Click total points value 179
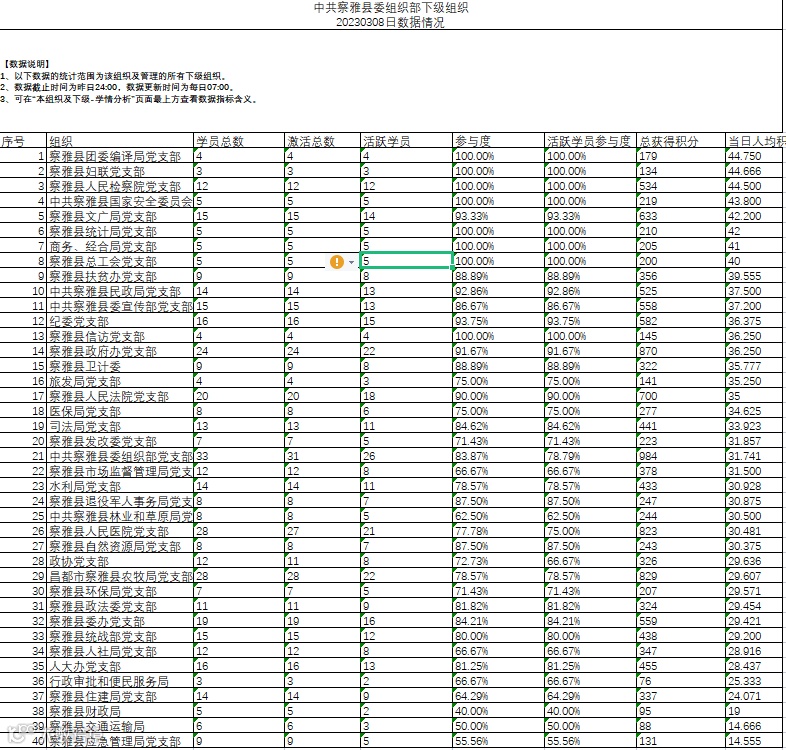 [648, 156]
